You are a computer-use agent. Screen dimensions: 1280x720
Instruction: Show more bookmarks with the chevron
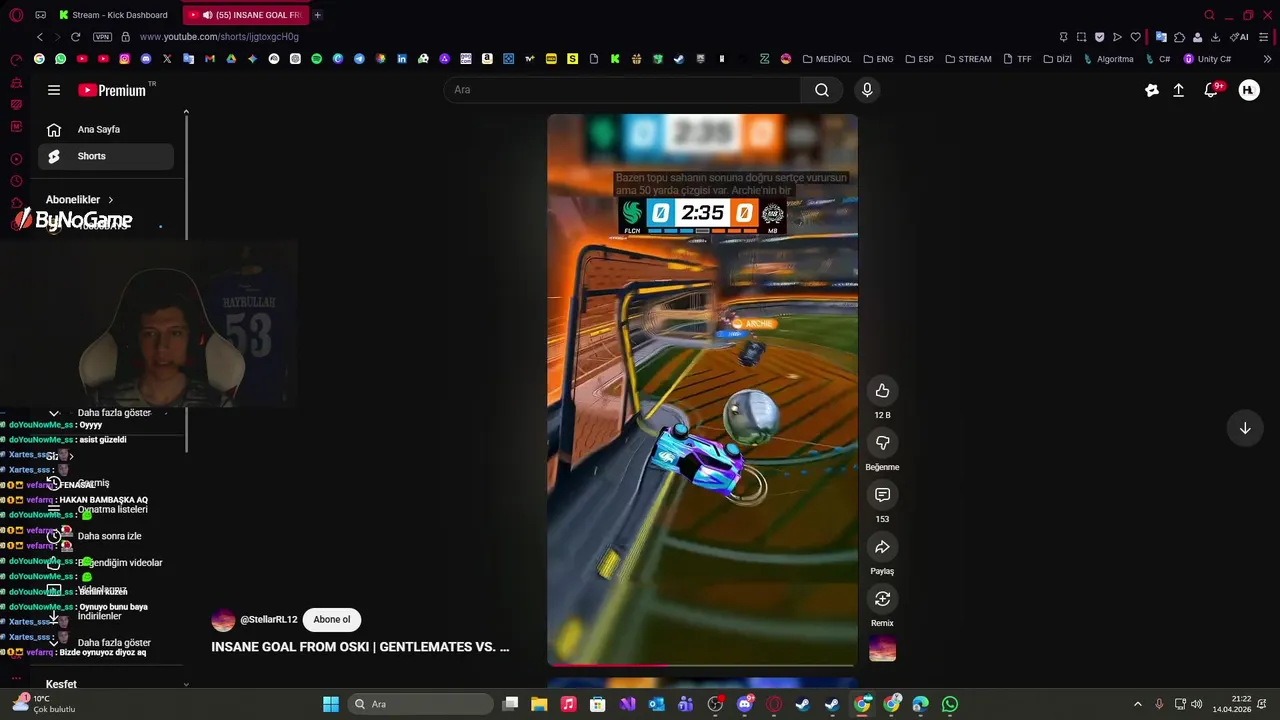[1268, 59]
